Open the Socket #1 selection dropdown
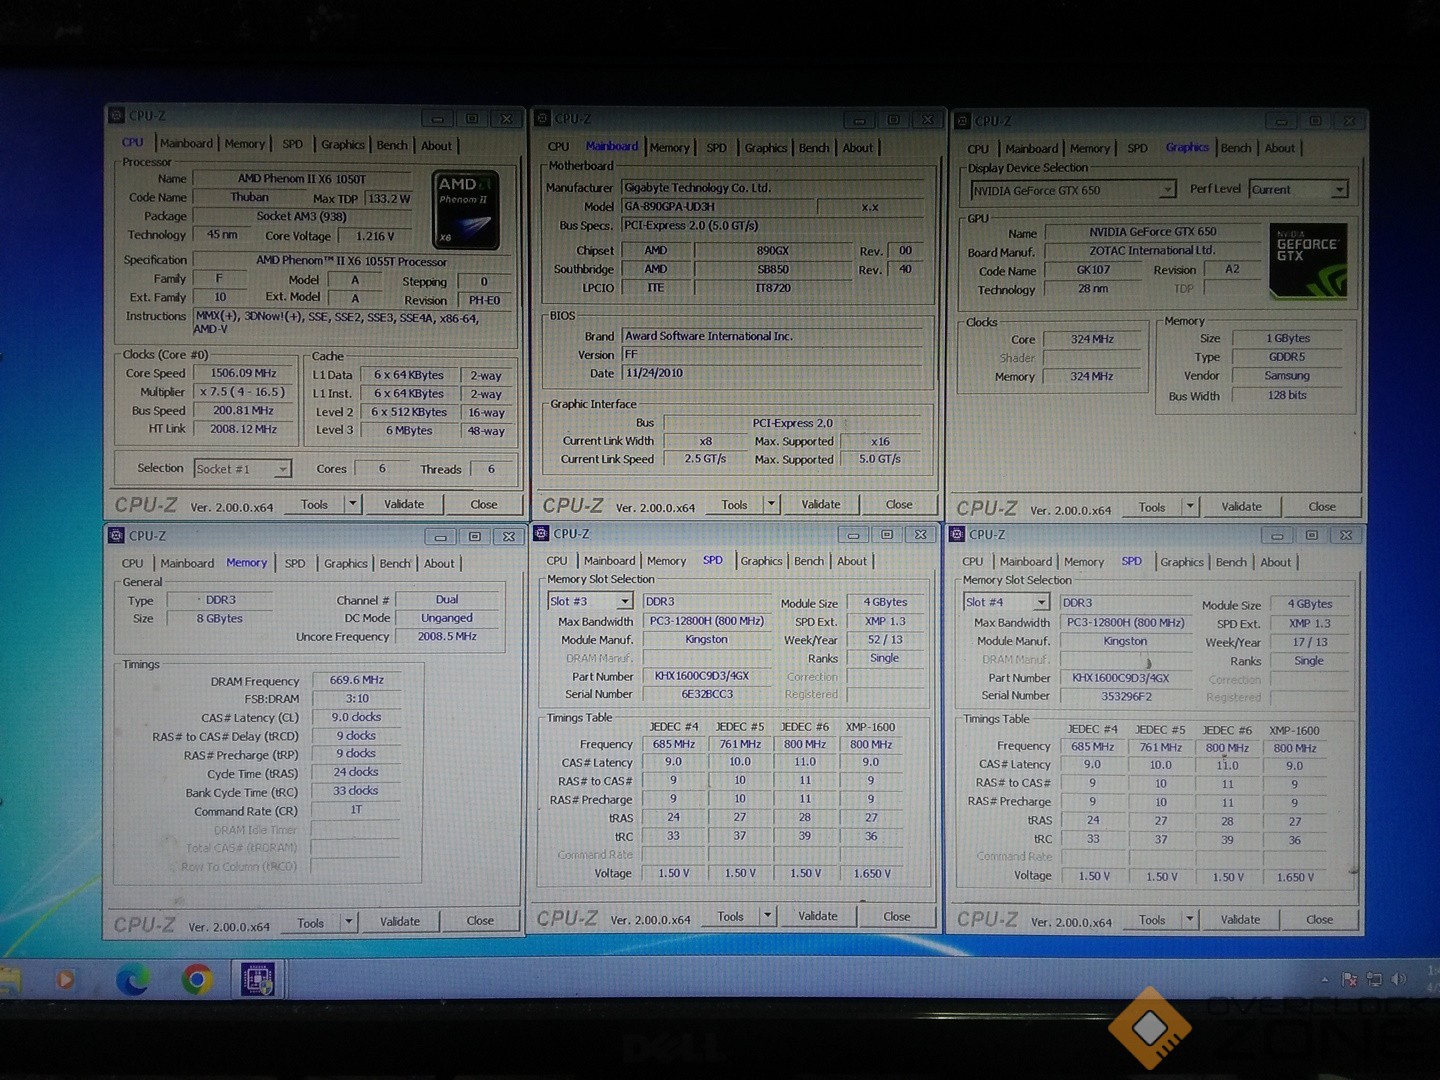1440x1080 pixels. click(242, 468)
